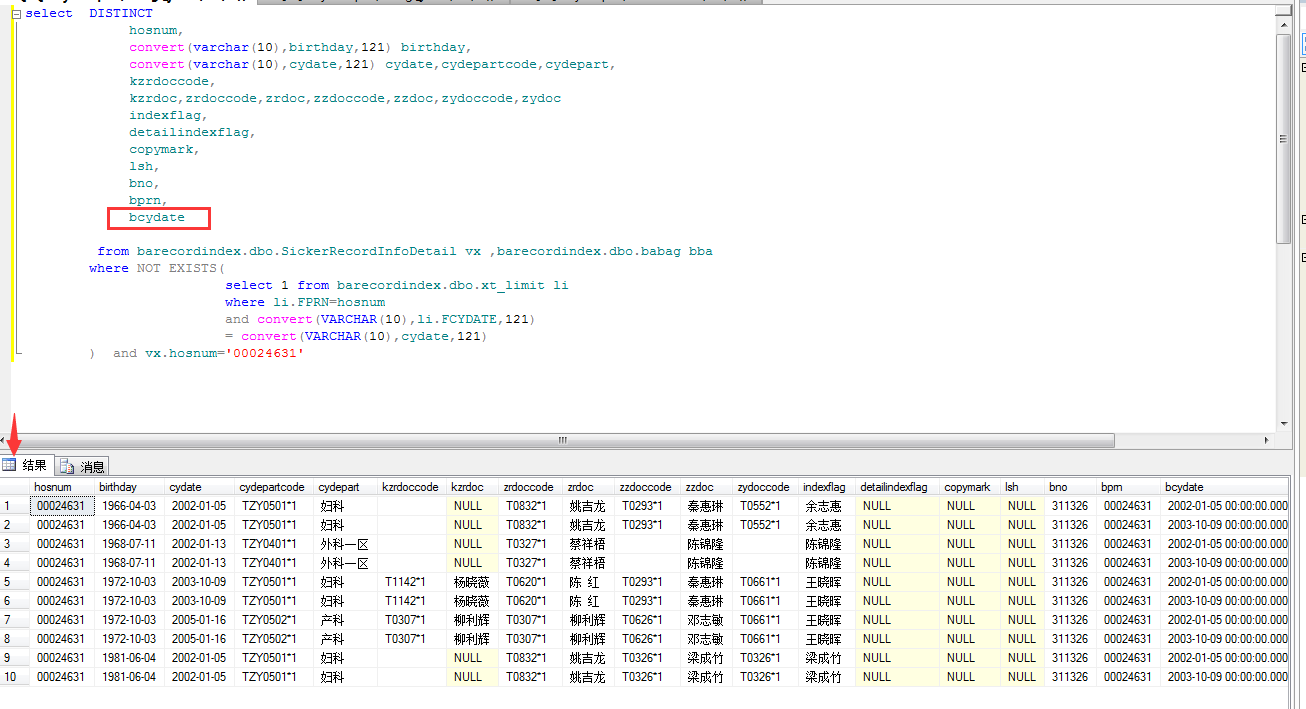Click the editor vertical scrollbar down arrow
Viewport: 1306px width, 709px height.
pos(1284,423)
